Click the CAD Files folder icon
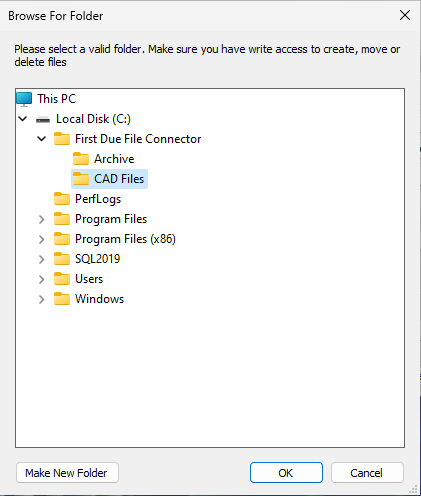 tap(81, 179)
